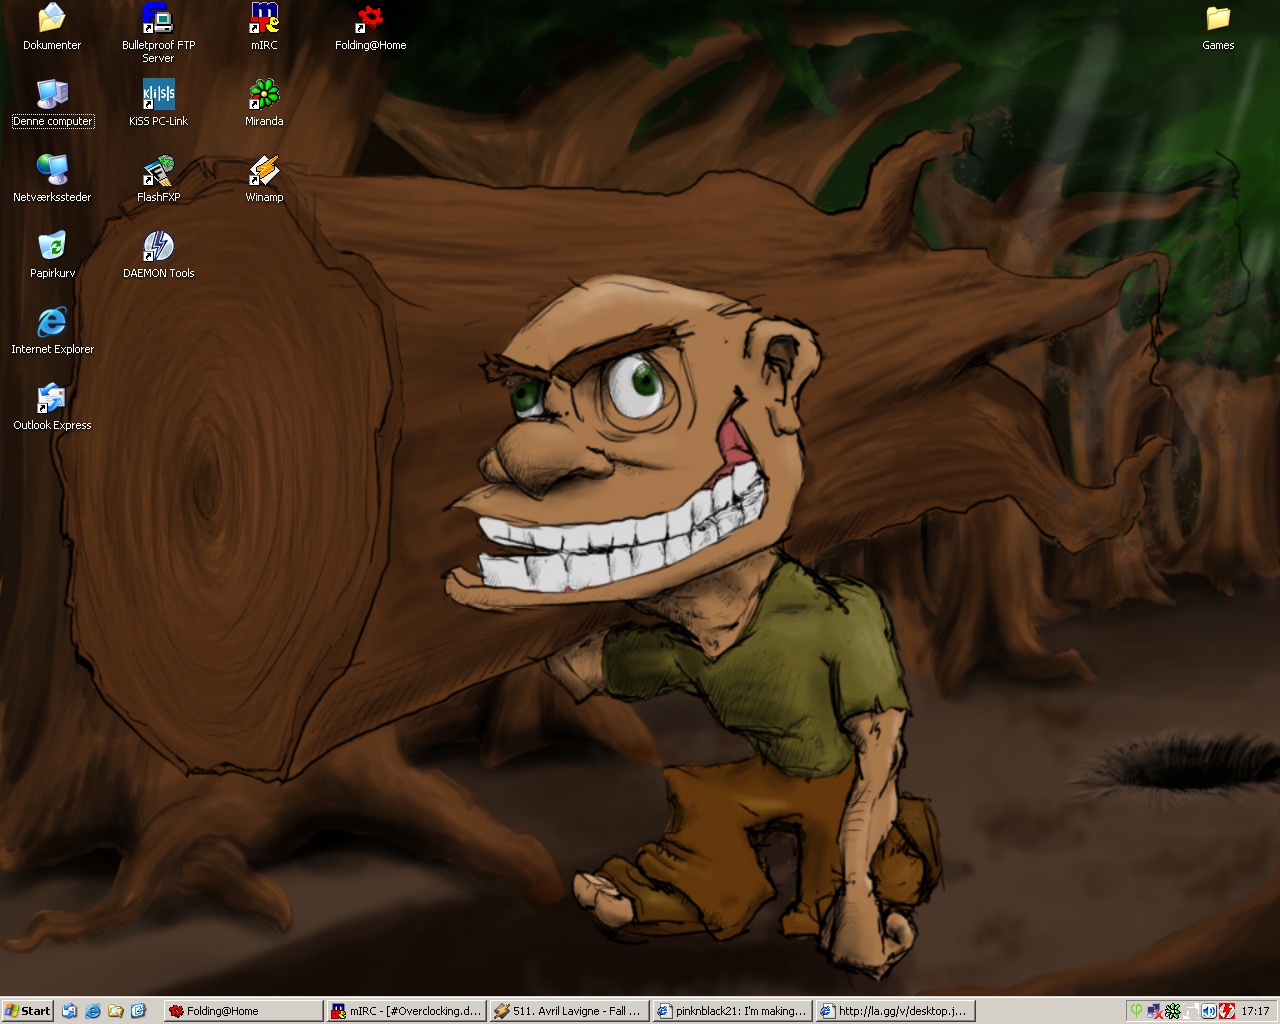Select the Bulletproof FTP Server shortcut
Screen dimensions: 1280x1024
pyautogui.click(x=158, y=33)
